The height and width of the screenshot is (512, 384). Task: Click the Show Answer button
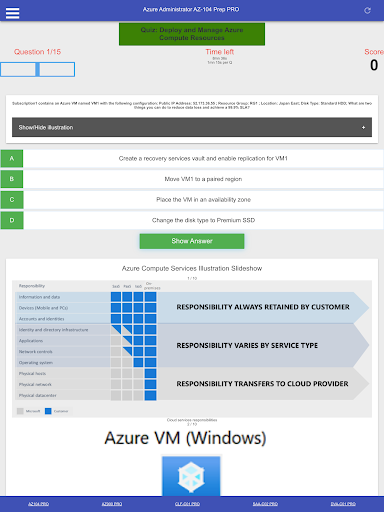point(192,241)
